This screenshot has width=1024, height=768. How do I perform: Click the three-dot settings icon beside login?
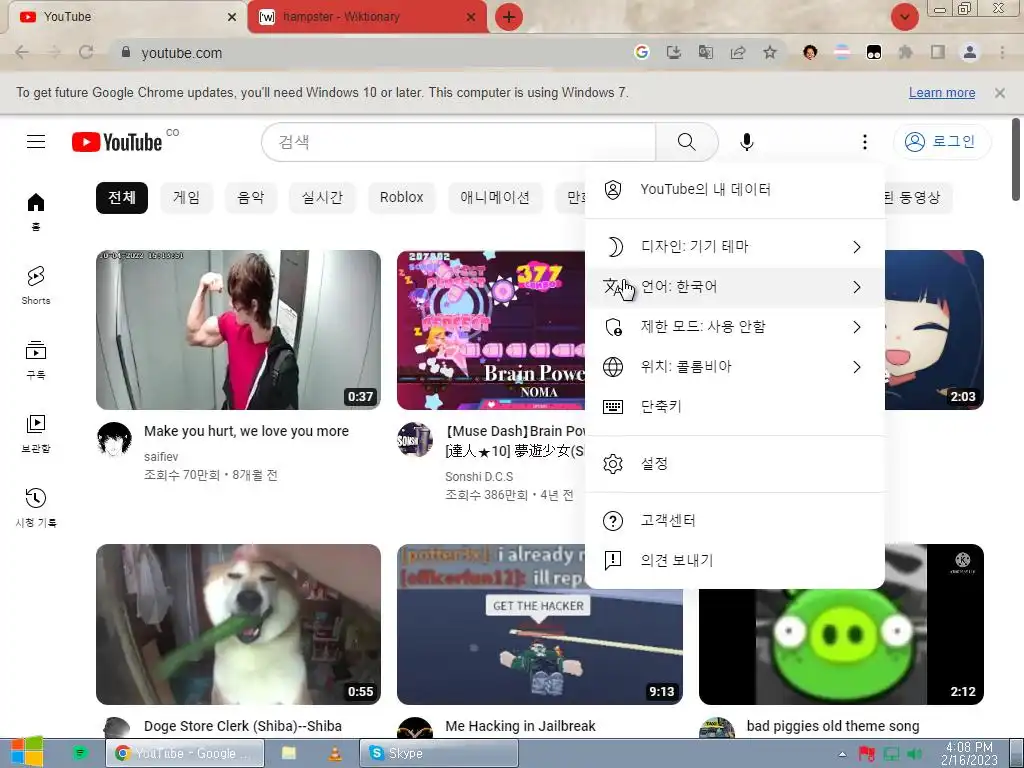click(x=865, y=142)
